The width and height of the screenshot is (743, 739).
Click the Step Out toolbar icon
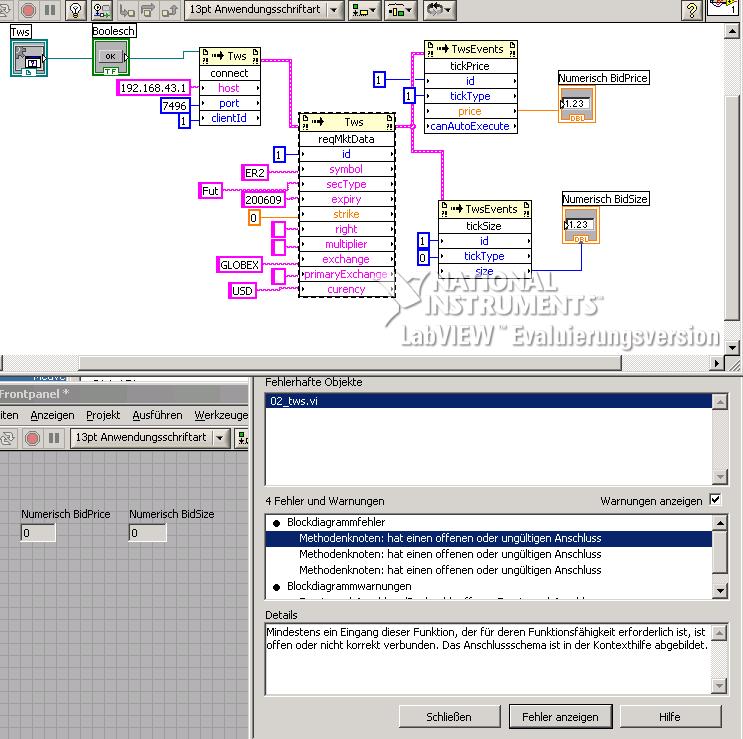tap(169, 10)
